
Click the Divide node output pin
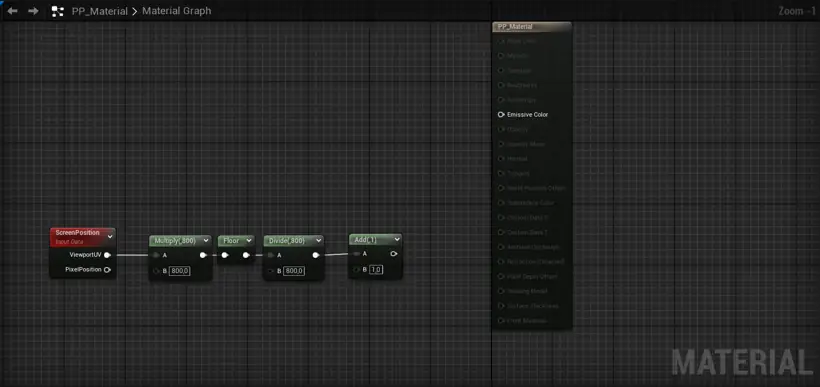click(316, 255)
